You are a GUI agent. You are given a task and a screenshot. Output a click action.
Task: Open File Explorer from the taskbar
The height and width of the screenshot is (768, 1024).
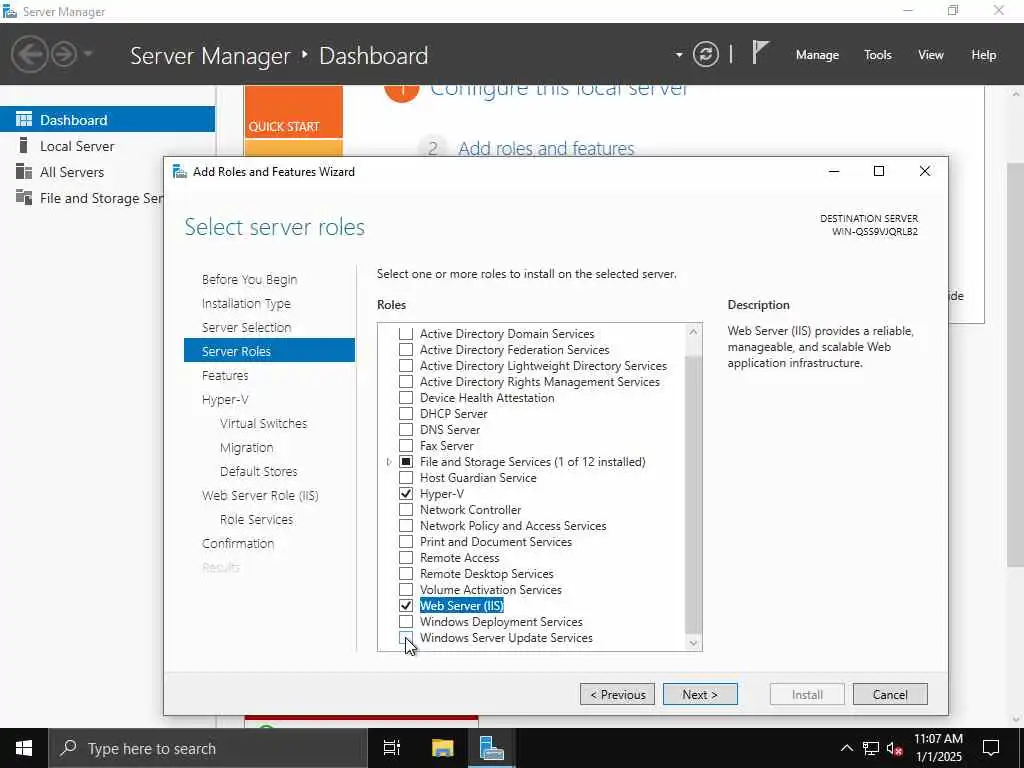click(x=442, y=748)
